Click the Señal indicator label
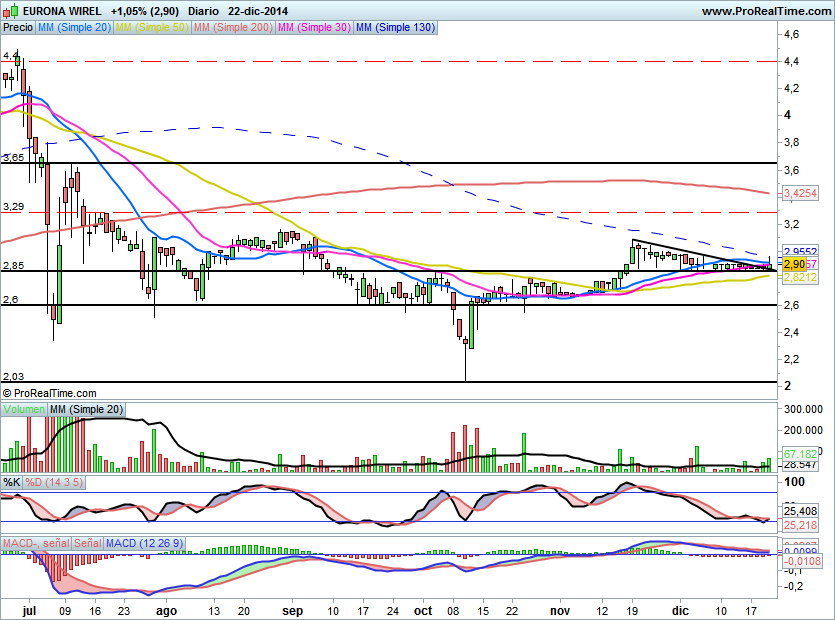Image resolution: width=835 pixels, height=620 pixels. [88, 543]
